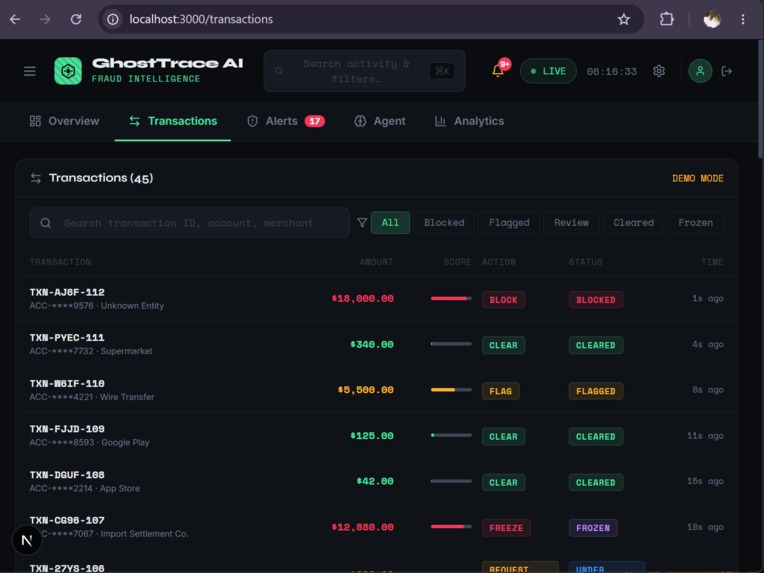View site information icon in address bar
The image size is (764, 573).
(113, 19)
